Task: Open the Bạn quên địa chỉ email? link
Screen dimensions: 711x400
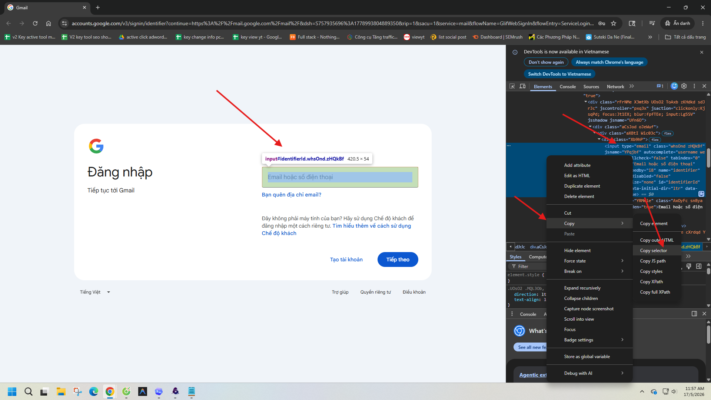Action: 291,195
